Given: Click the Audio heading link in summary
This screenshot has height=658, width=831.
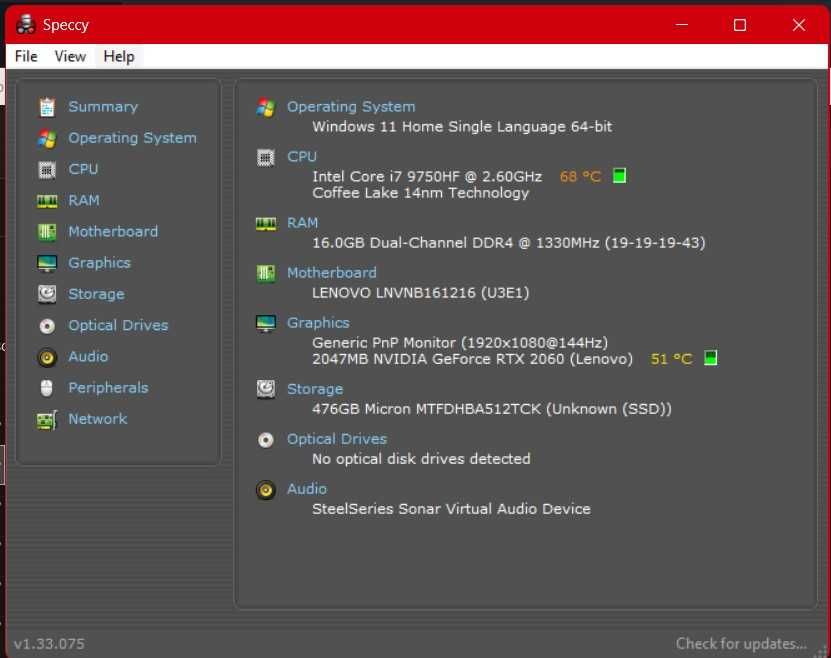Looking at the screenshot, I should pyautogui.click(x=306, y=489).
